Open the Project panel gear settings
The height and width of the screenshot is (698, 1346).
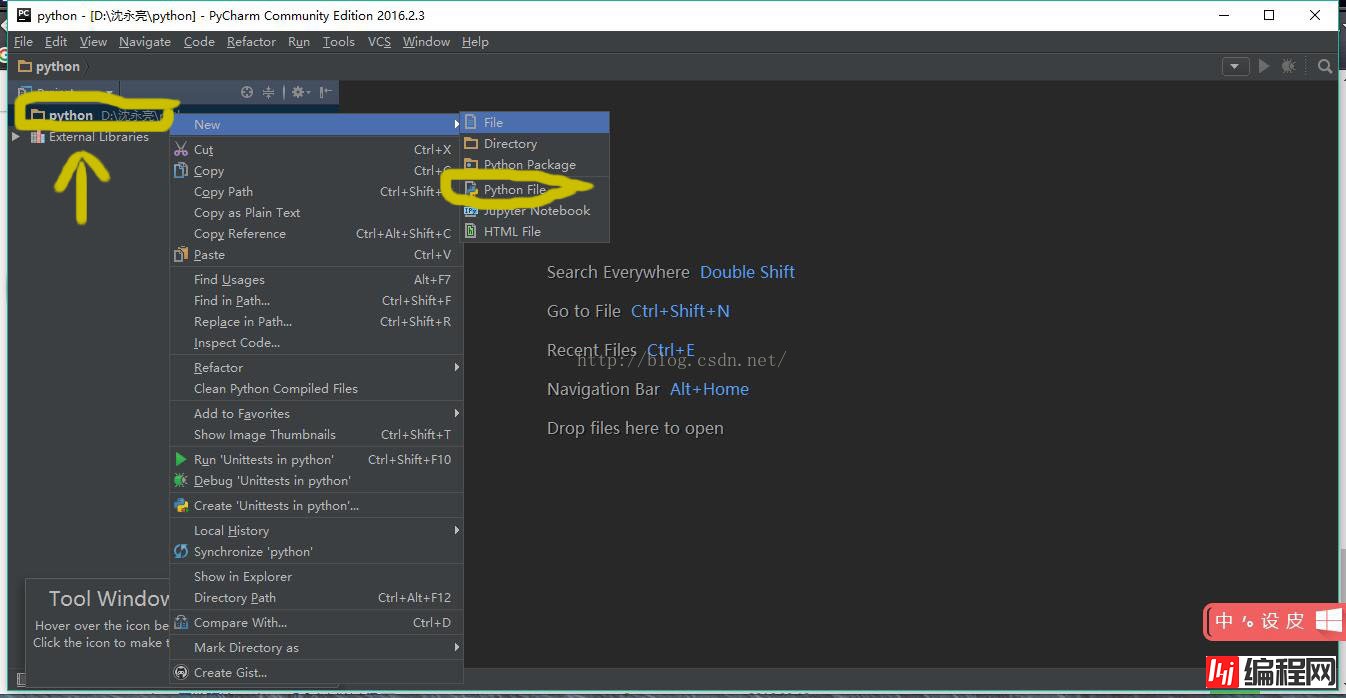click(298, 92)
